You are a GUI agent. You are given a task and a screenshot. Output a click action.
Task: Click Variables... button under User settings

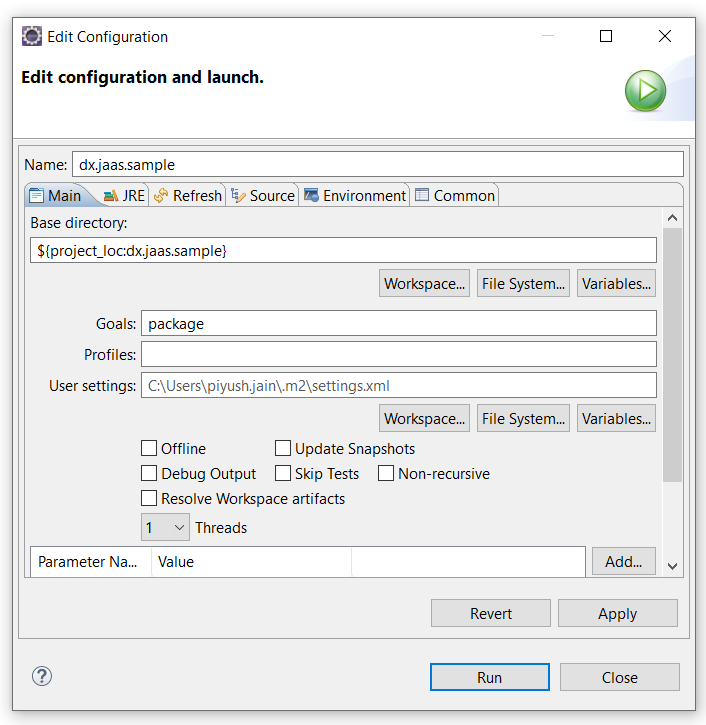pyautogui.click(x=616, y=418)
